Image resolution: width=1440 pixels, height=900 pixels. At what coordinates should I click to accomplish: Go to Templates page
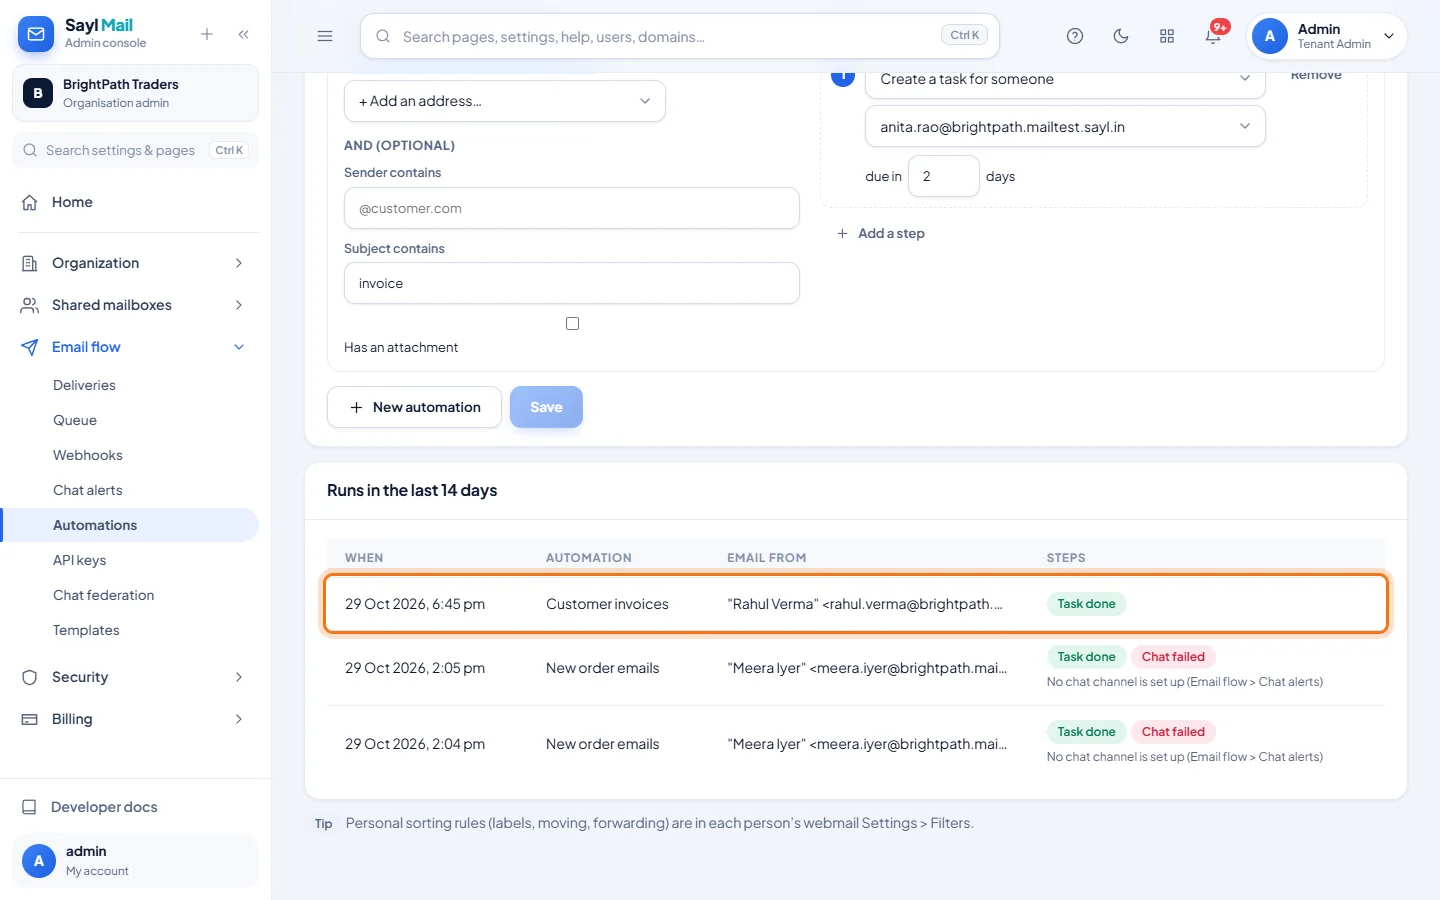86,630
